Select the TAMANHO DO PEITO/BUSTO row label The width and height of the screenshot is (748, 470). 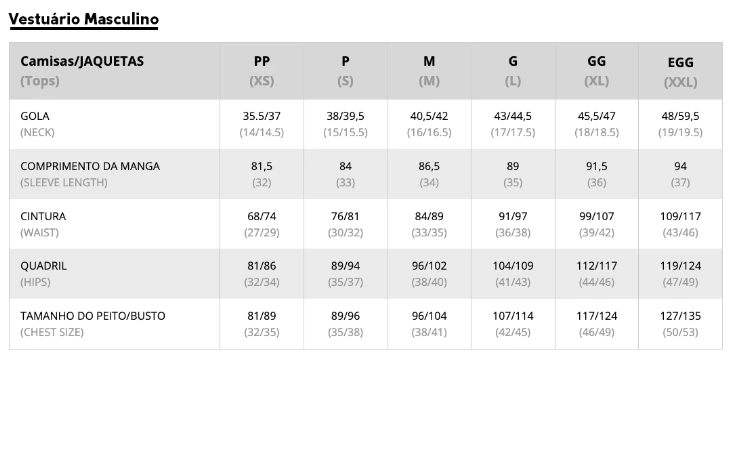click(114, 324)
